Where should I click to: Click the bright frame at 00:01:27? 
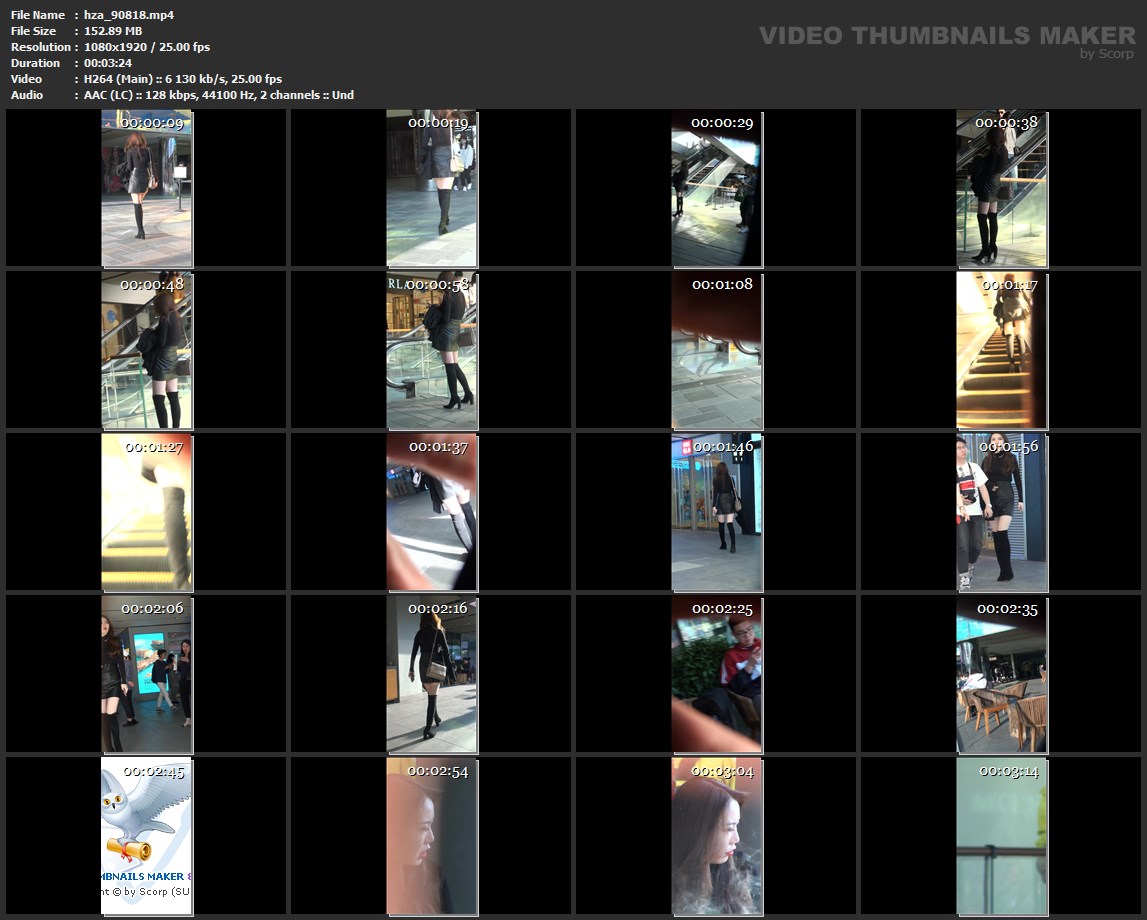pos(146,512)
